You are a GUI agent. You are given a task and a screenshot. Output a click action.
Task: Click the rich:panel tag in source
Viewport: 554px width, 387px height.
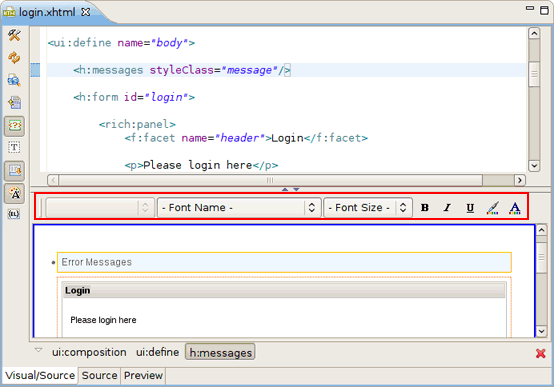coord(137,124)
